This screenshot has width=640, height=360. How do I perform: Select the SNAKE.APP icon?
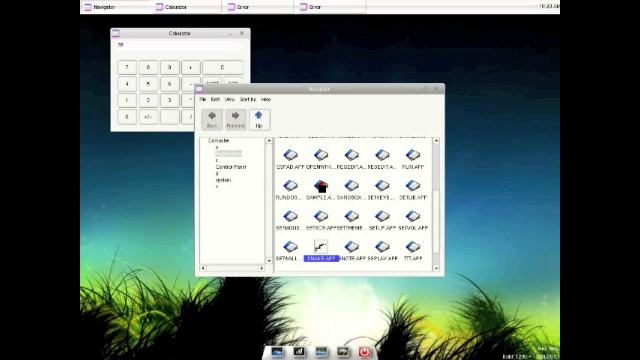[321, 251]
